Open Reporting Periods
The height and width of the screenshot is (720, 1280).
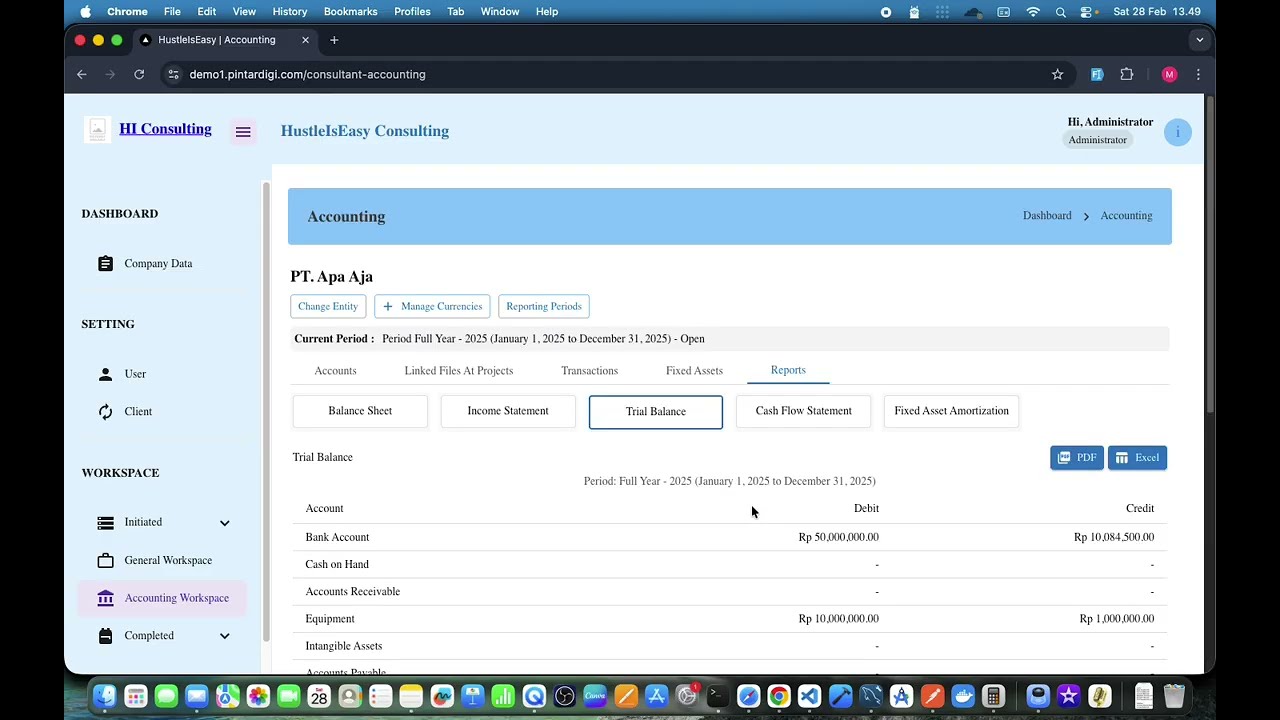tap(544, 307)
